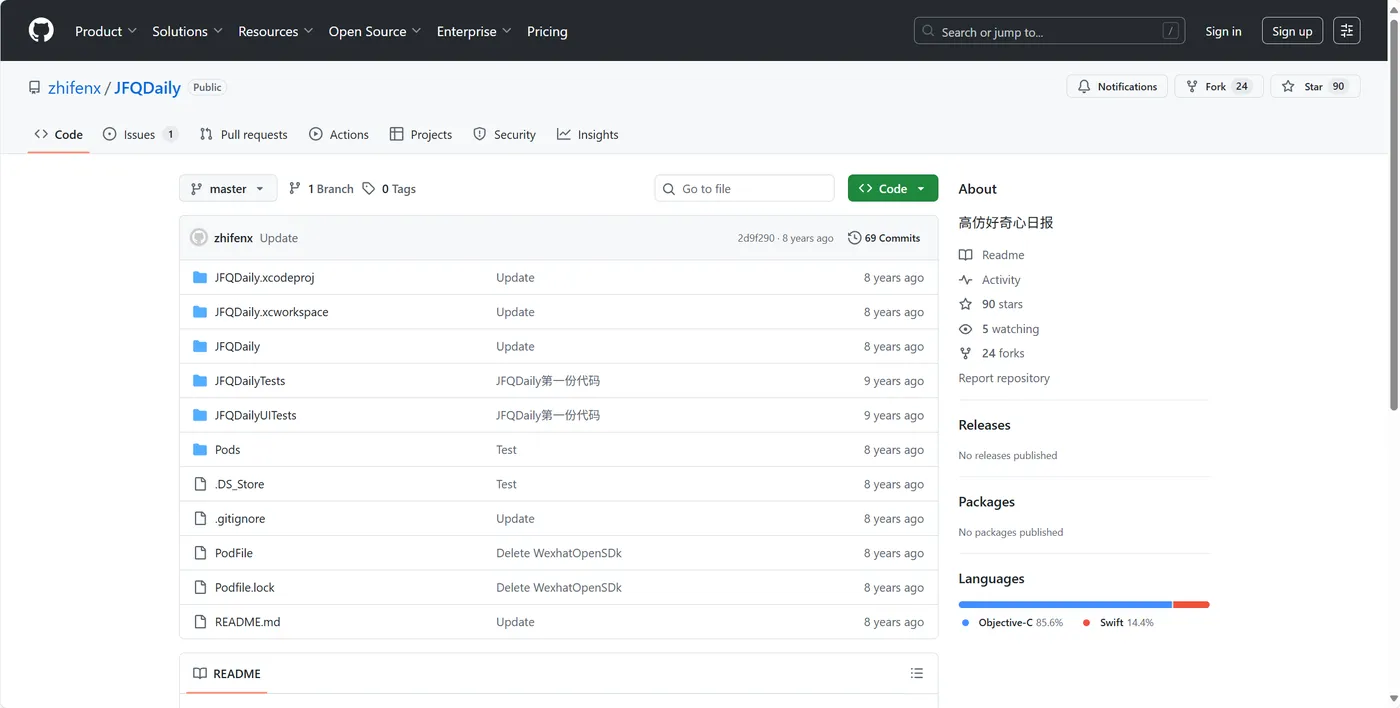
Task: Click the JFQDaily.xcodeproj folder icon
Action: [200, 278]
